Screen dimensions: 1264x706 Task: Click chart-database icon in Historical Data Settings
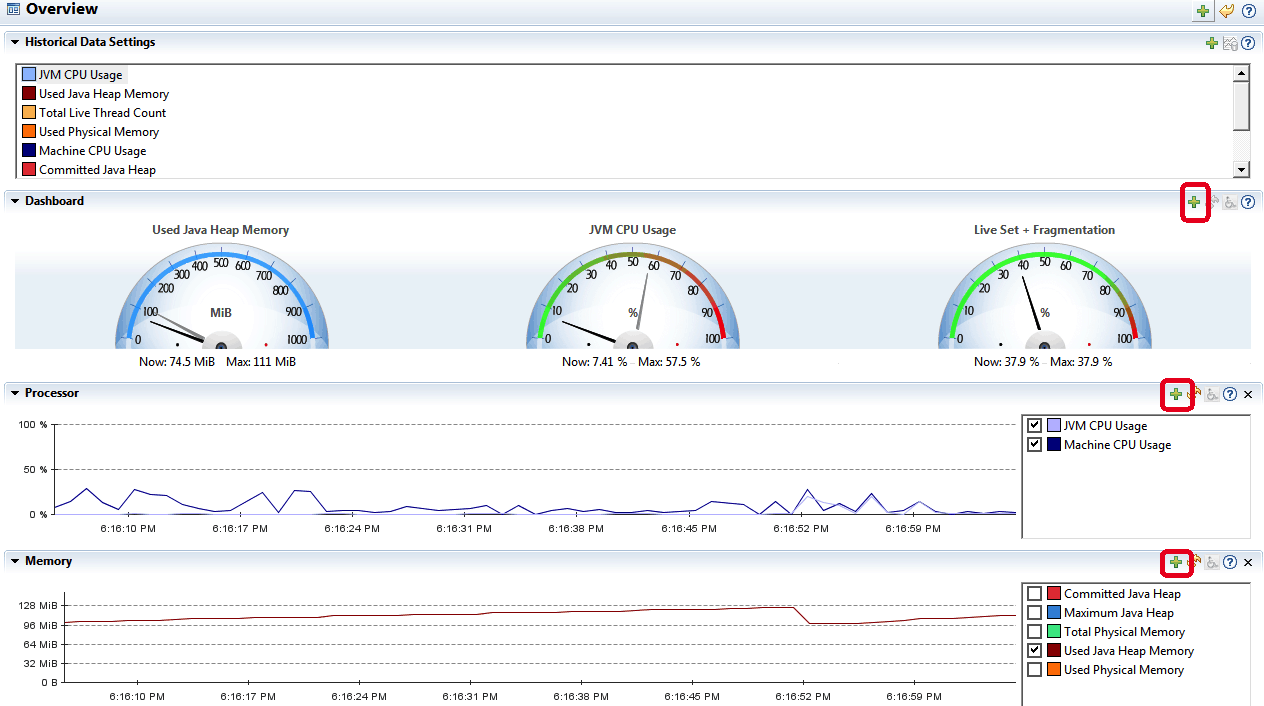click(x=1230, y=43)
